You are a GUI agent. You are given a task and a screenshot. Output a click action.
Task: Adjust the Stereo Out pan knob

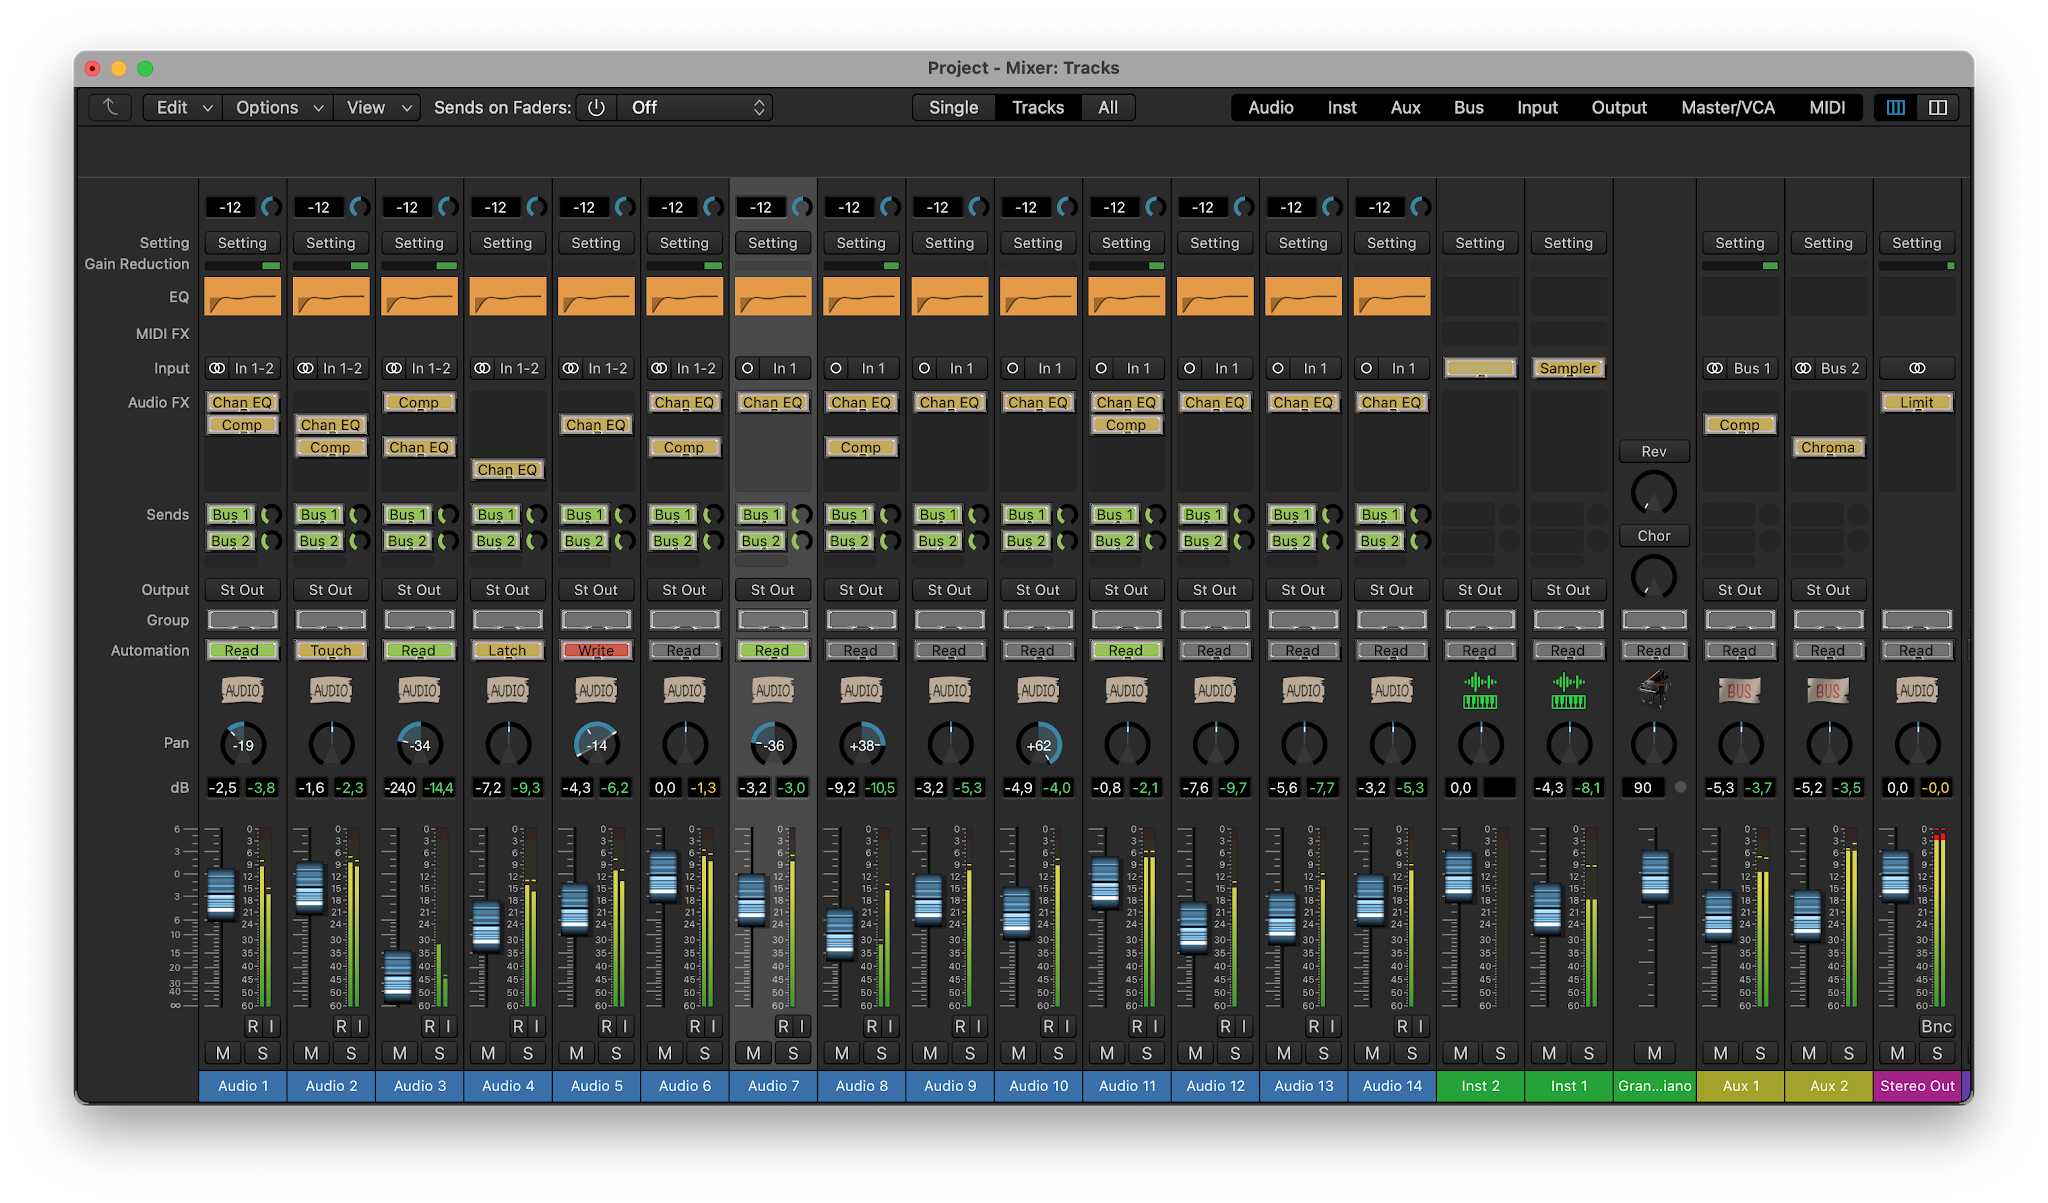tap(1917, 744)
